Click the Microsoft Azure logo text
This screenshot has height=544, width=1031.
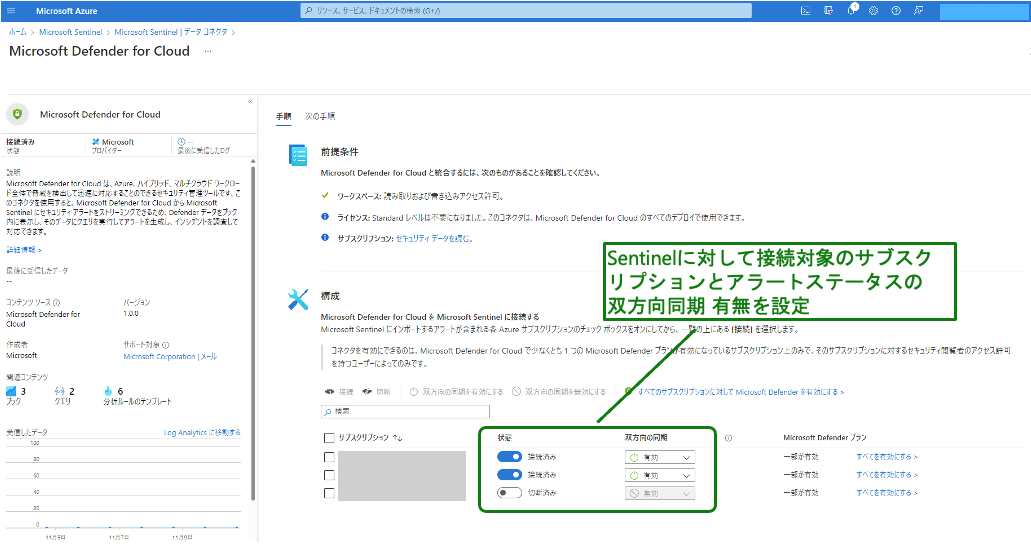coord(66,11)
